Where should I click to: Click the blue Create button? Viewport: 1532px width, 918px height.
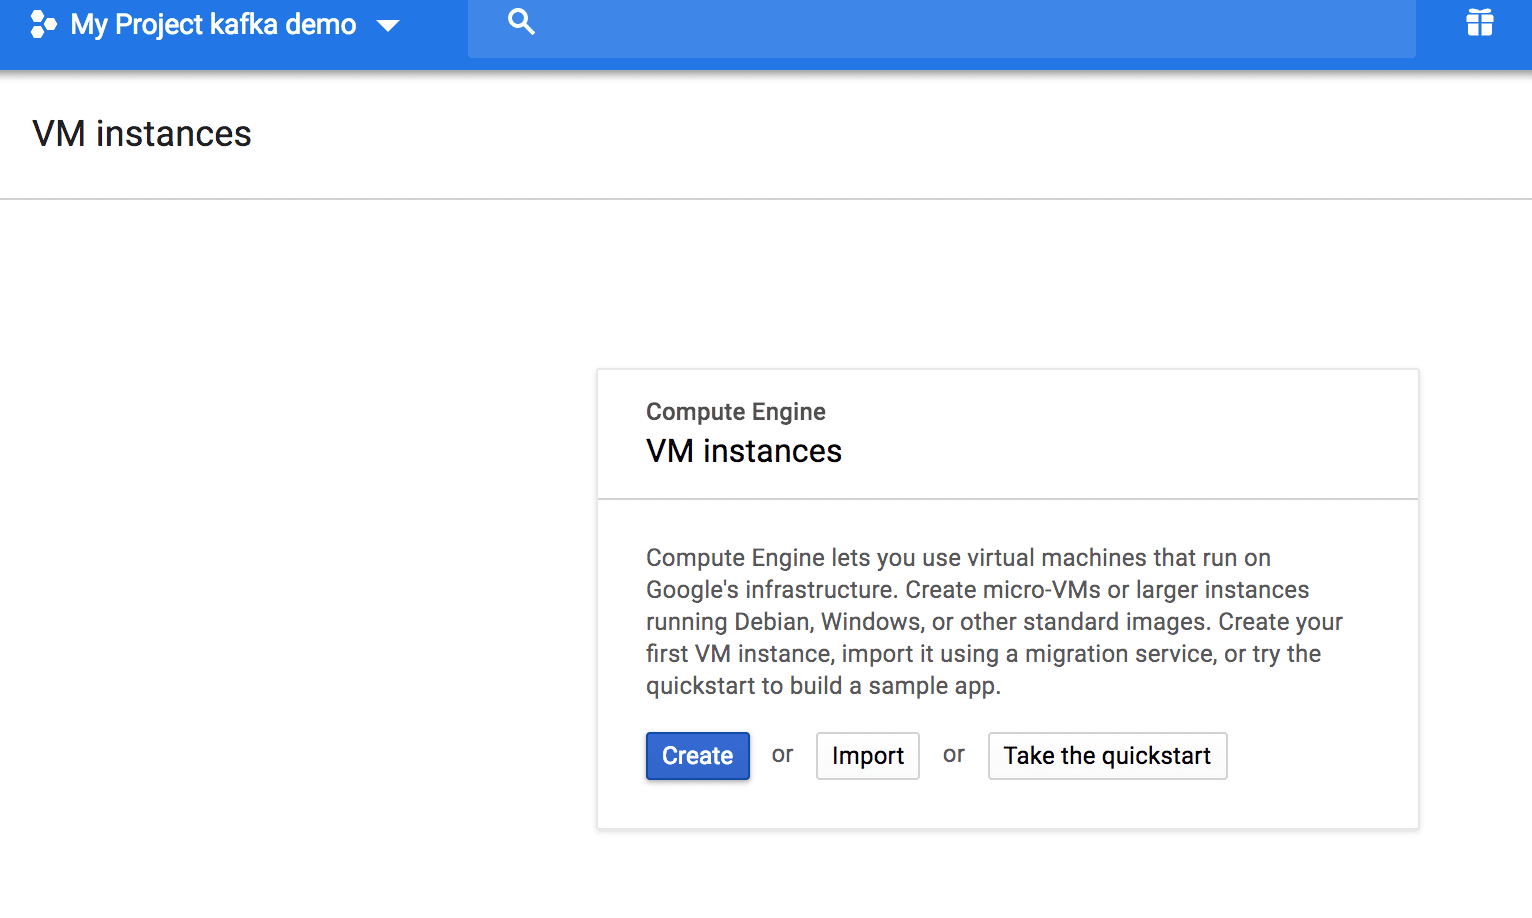698,756
